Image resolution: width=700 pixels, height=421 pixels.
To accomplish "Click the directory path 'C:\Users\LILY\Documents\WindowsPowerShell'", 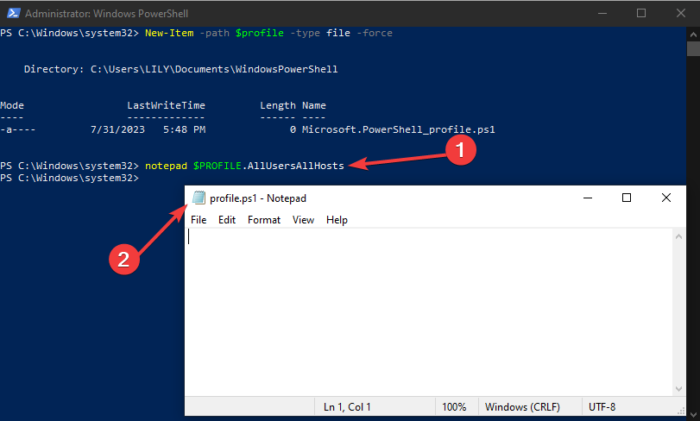I will (214, 69).
